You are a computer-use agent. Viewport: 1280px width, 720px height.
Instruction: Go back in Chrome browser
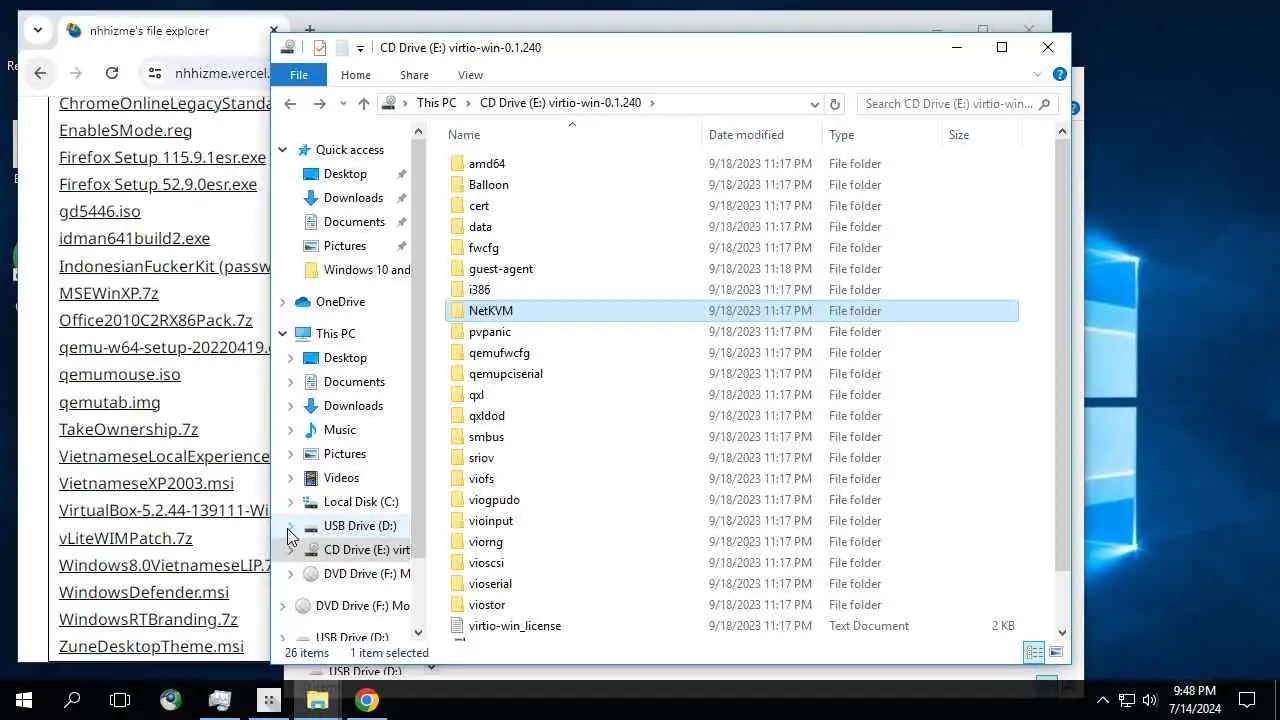click(40, 73)
